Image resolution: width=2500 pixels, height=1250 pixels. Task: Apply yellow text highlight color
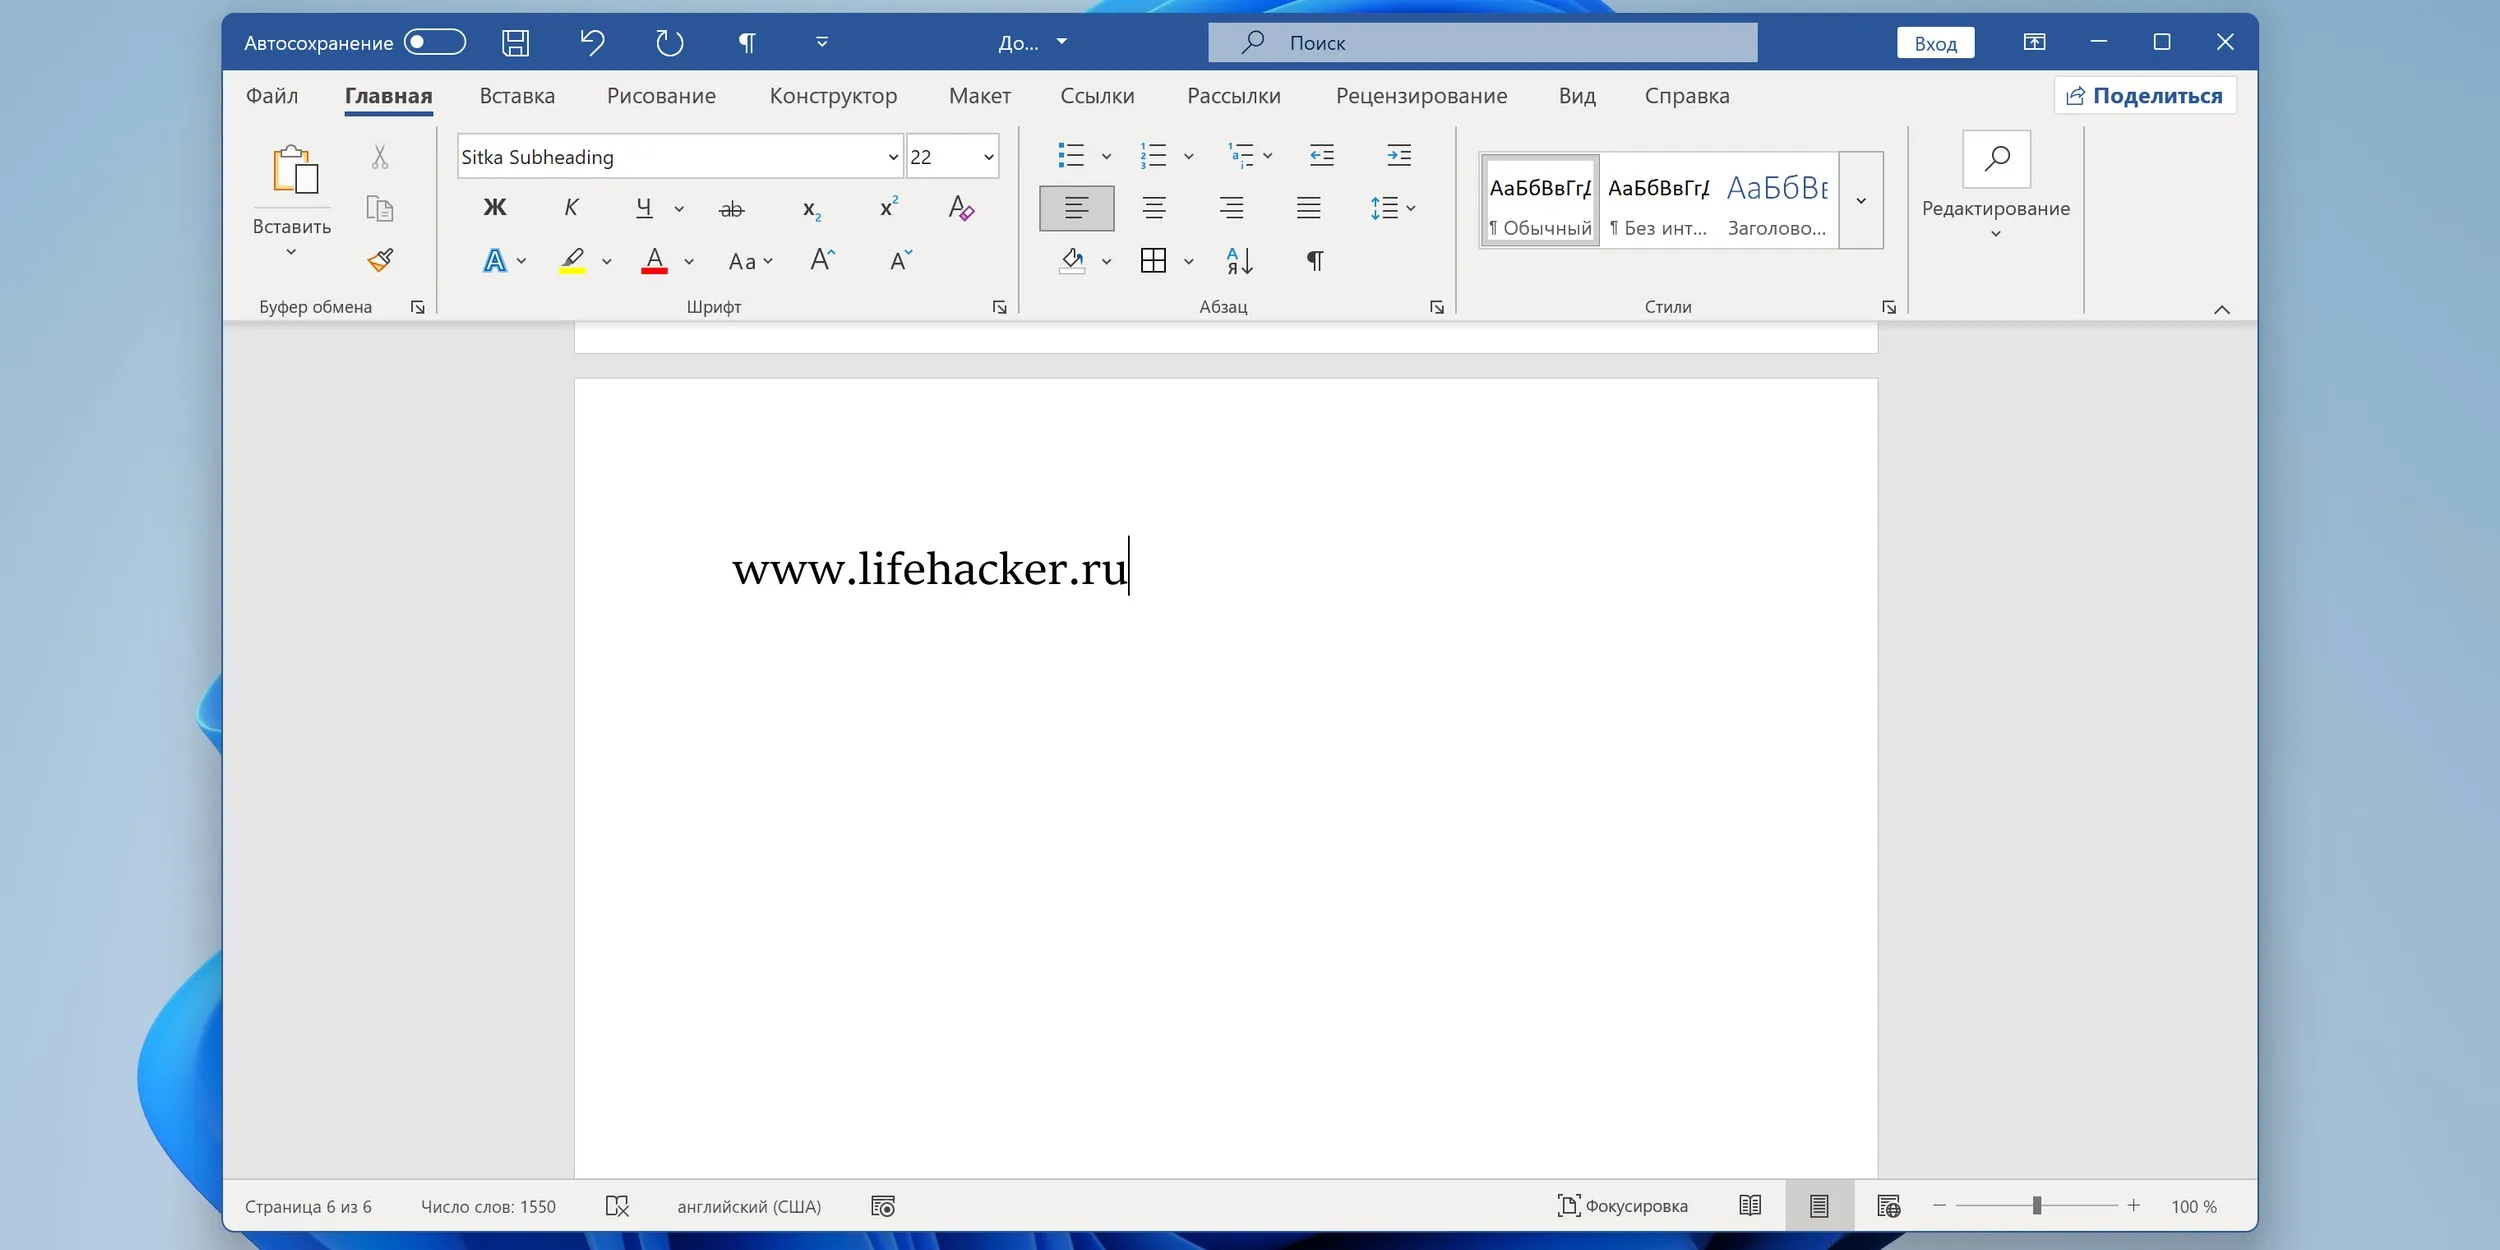(572, 261)
